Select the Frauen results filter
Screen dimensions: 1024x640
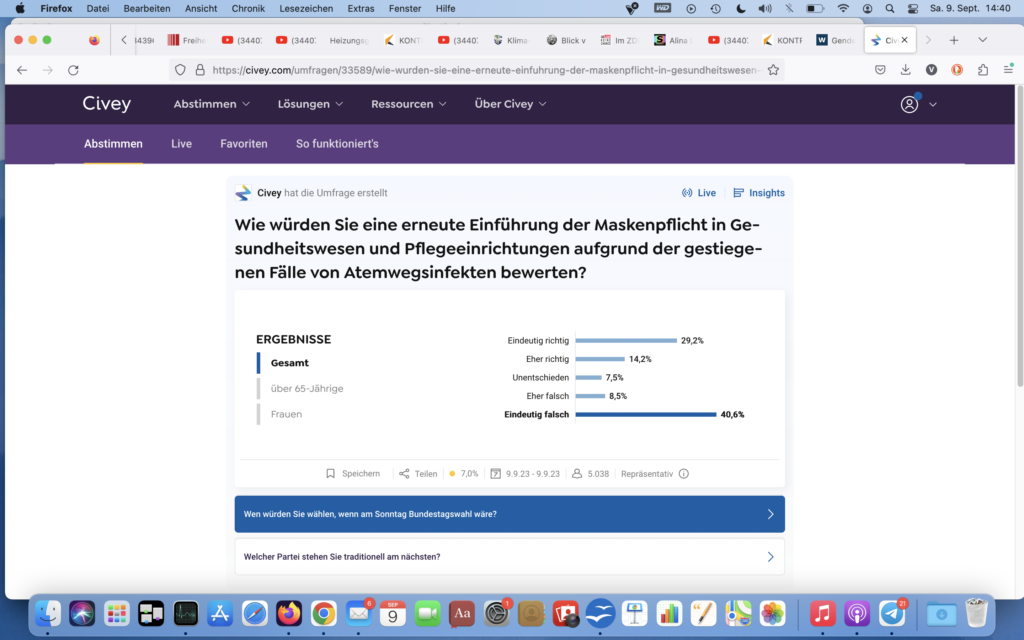tap(286, 414)
